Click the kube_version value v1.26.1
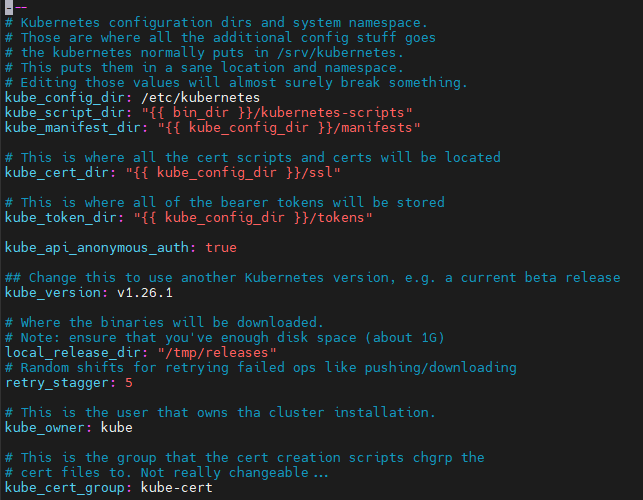Image resolution: width=643 pixels, height=500 pixels. 145,293
